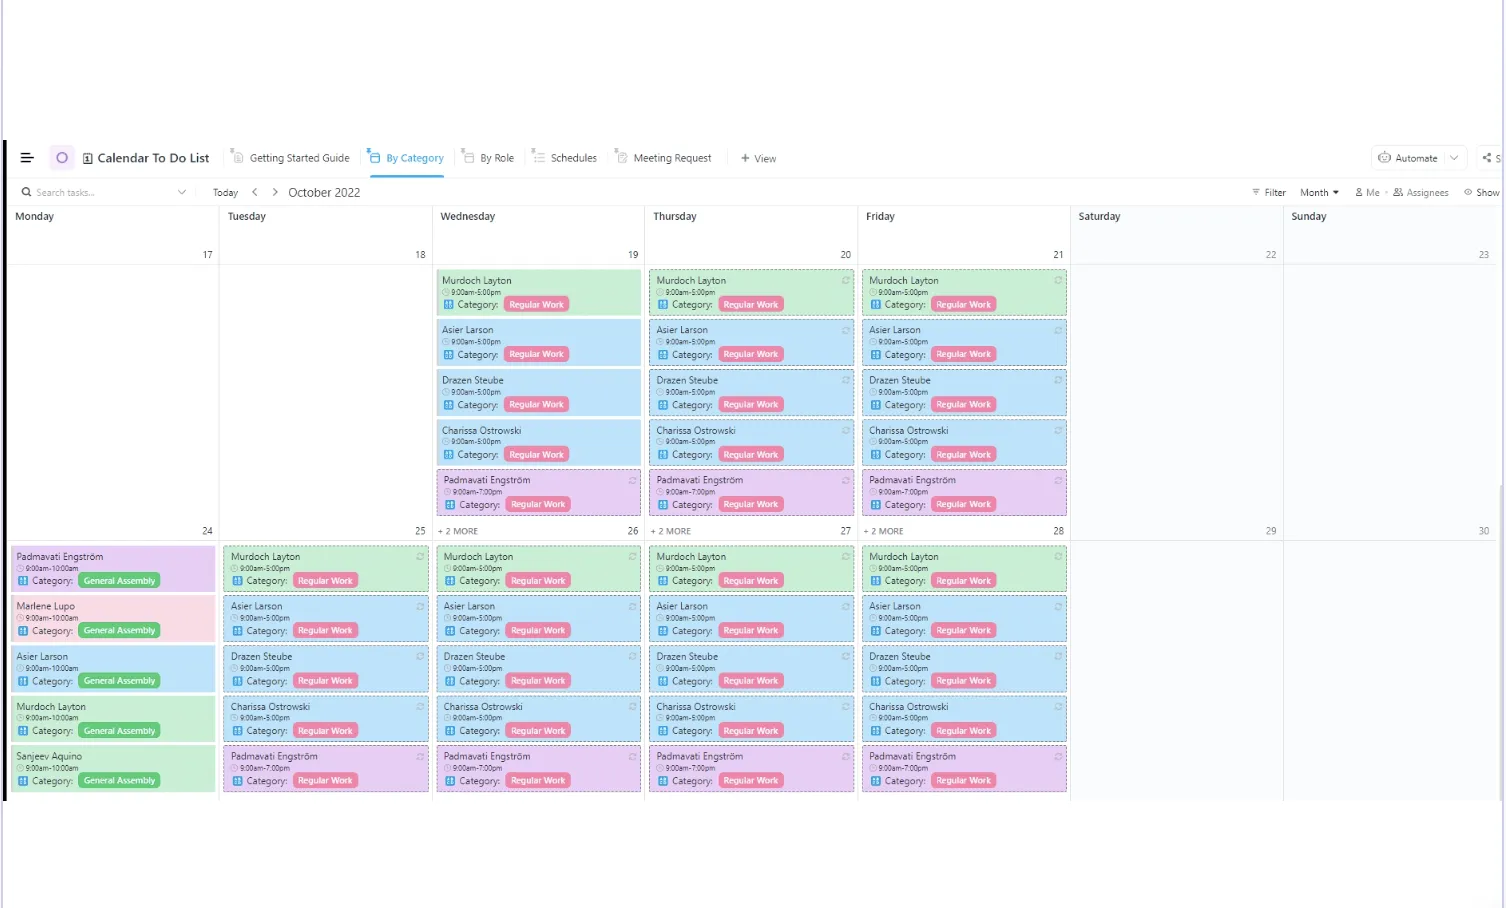Click category field icon on Sanjeev Aquino task
The width and height of the screenshot is (1506, 908).
[x=23, y=781]
